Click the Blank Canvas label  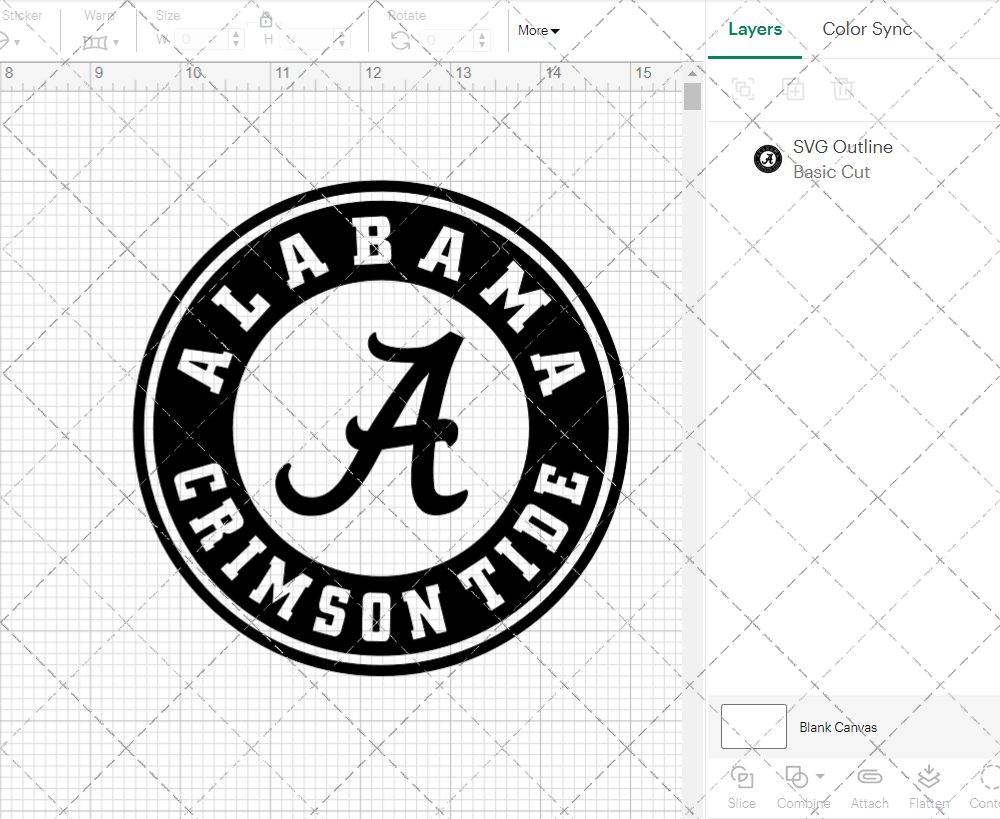[x=839, y=727]
